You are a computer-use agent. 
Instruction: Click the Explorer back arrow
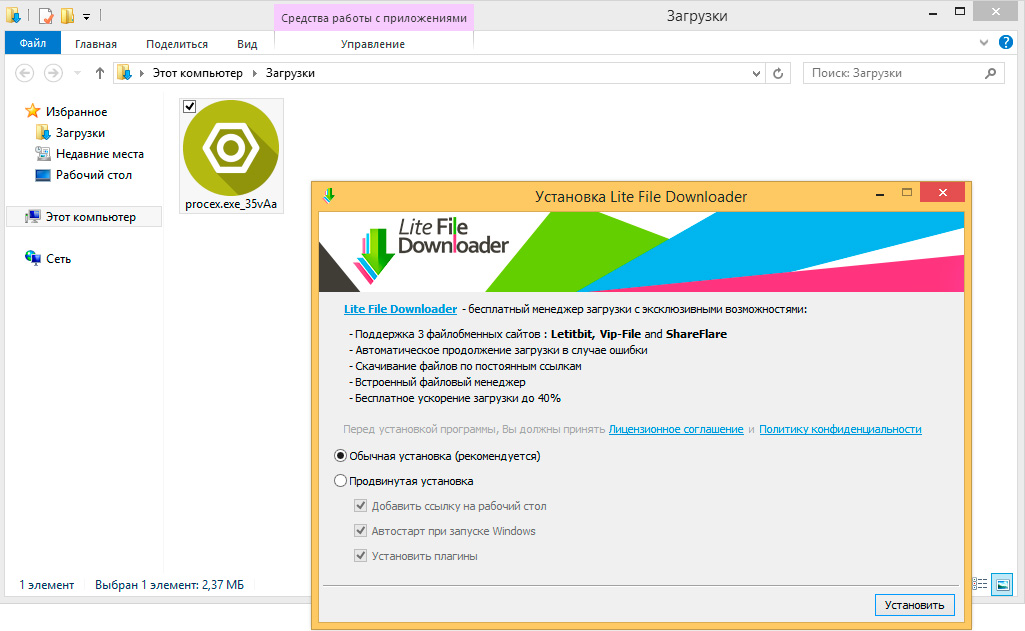click(x=25, y=73)
